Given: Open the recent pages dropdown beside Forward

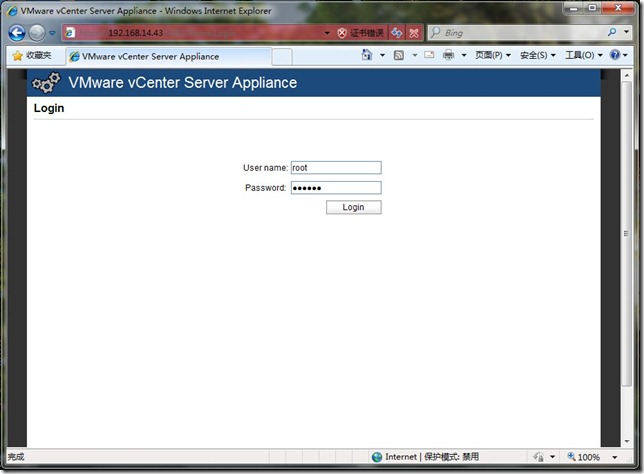Looking at the screenshot, I should click(x=52, y=33).
